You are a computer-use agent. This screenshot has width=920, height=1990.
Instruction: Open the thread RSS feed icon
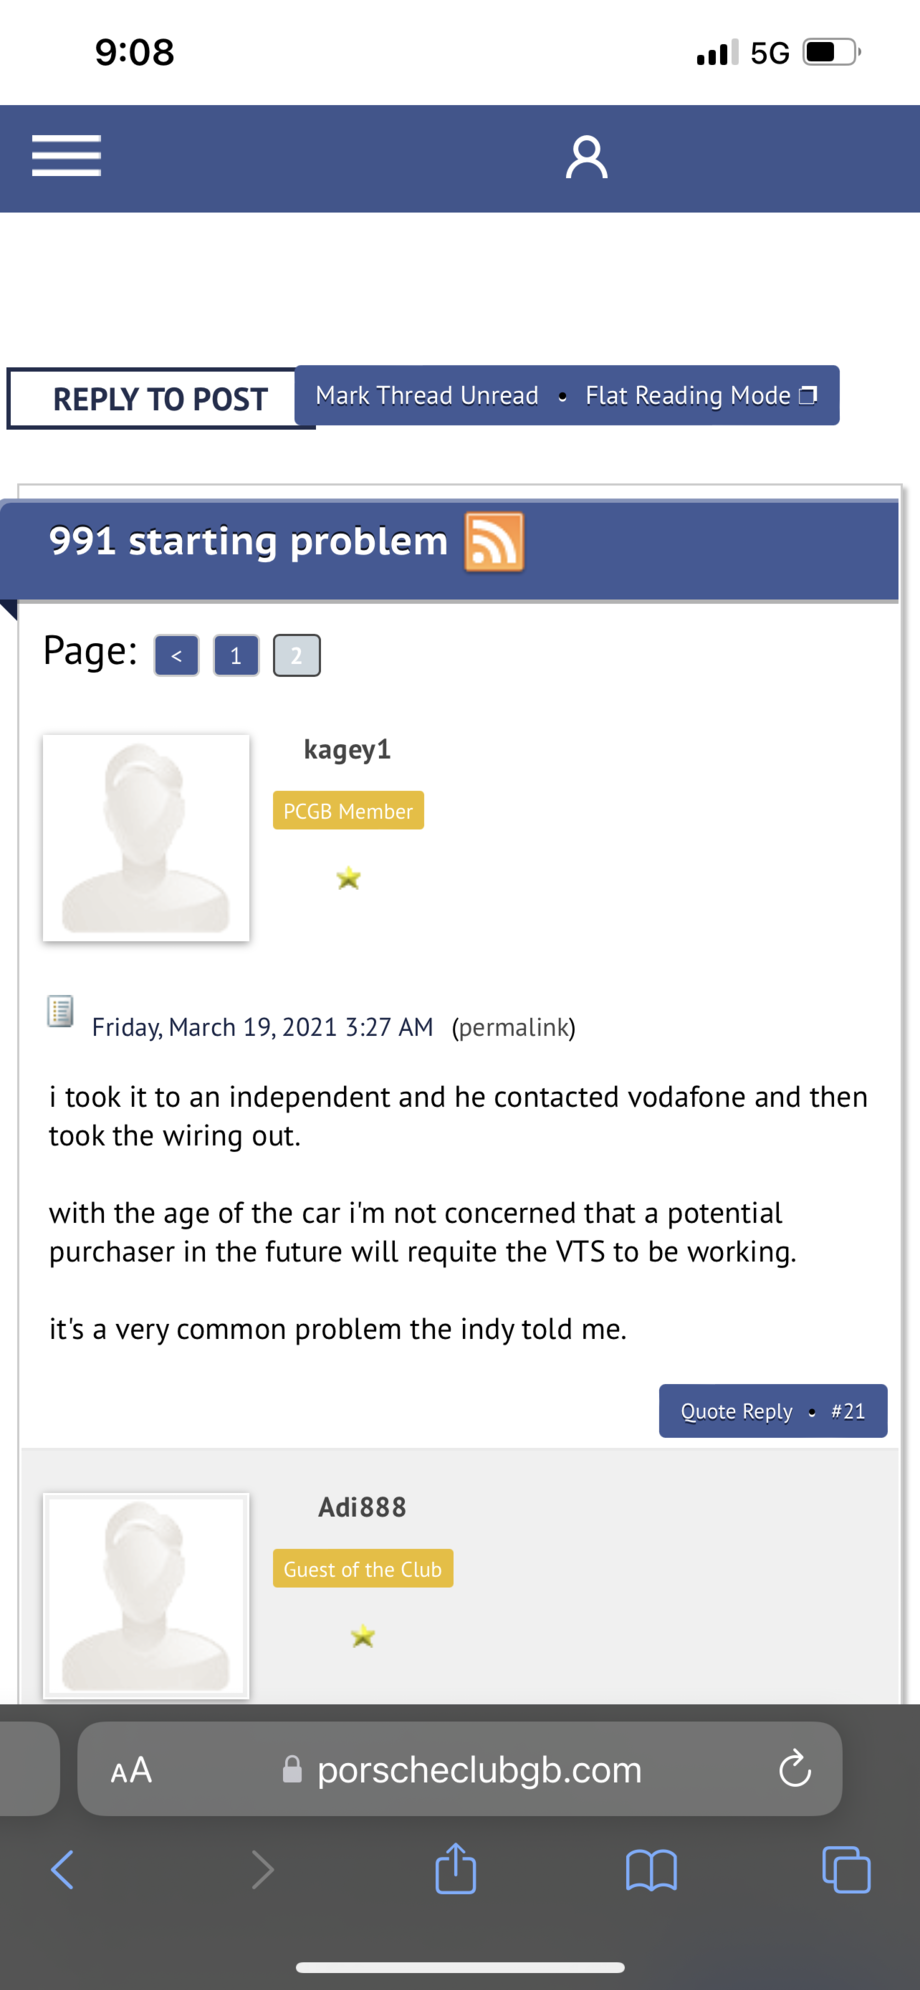[x=494, y=542]
